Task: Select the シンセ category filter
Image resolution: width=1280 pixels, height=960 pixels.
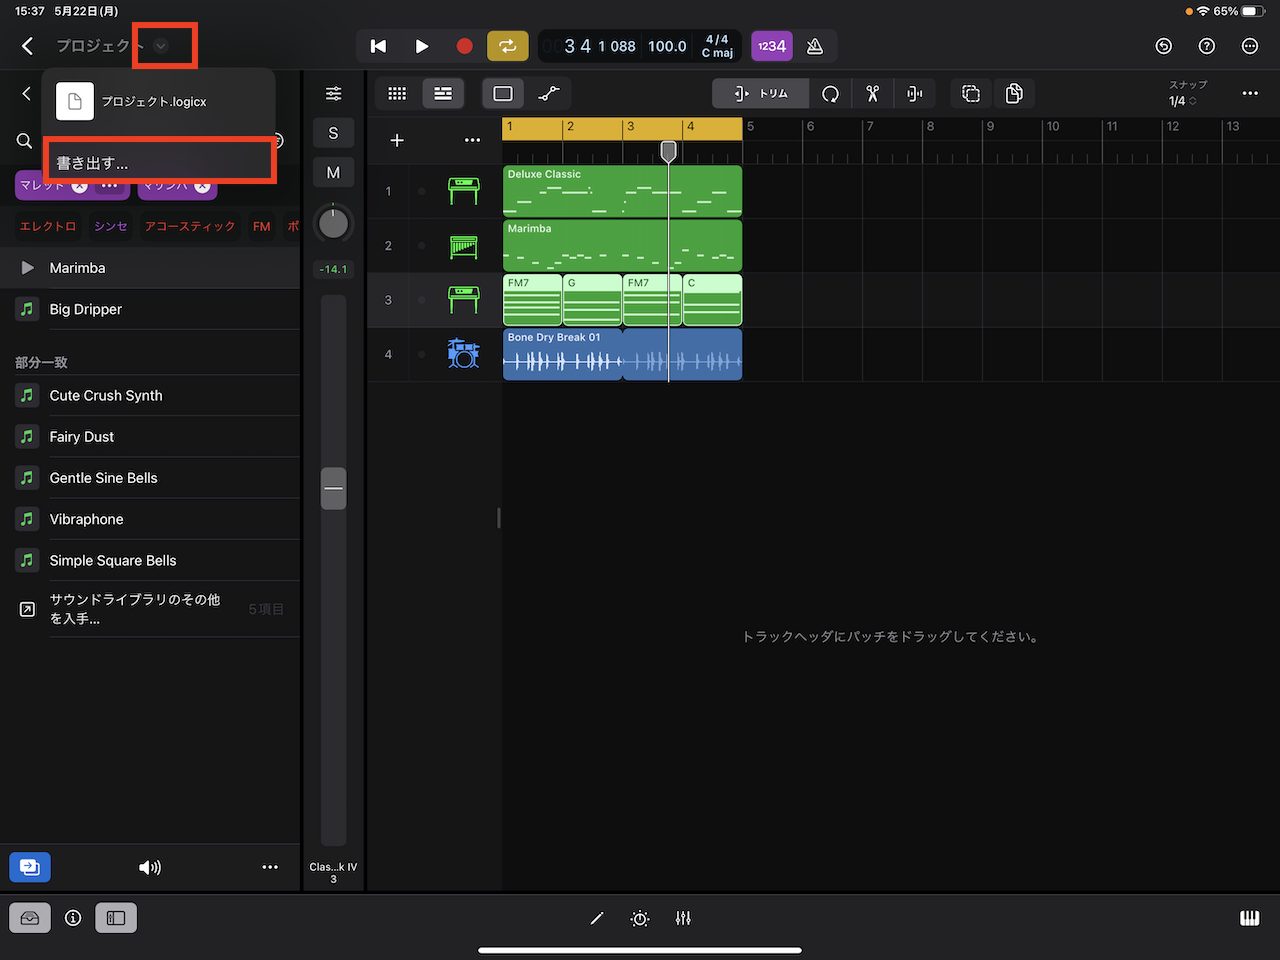Action: [x=110, y=226]
